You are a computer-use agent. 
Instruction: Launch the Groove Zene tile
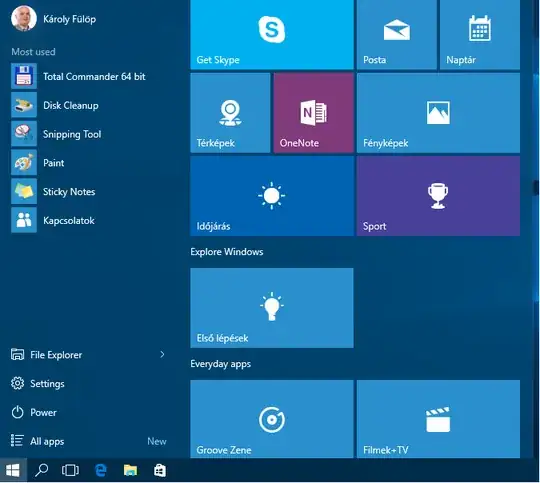(272, 419)
